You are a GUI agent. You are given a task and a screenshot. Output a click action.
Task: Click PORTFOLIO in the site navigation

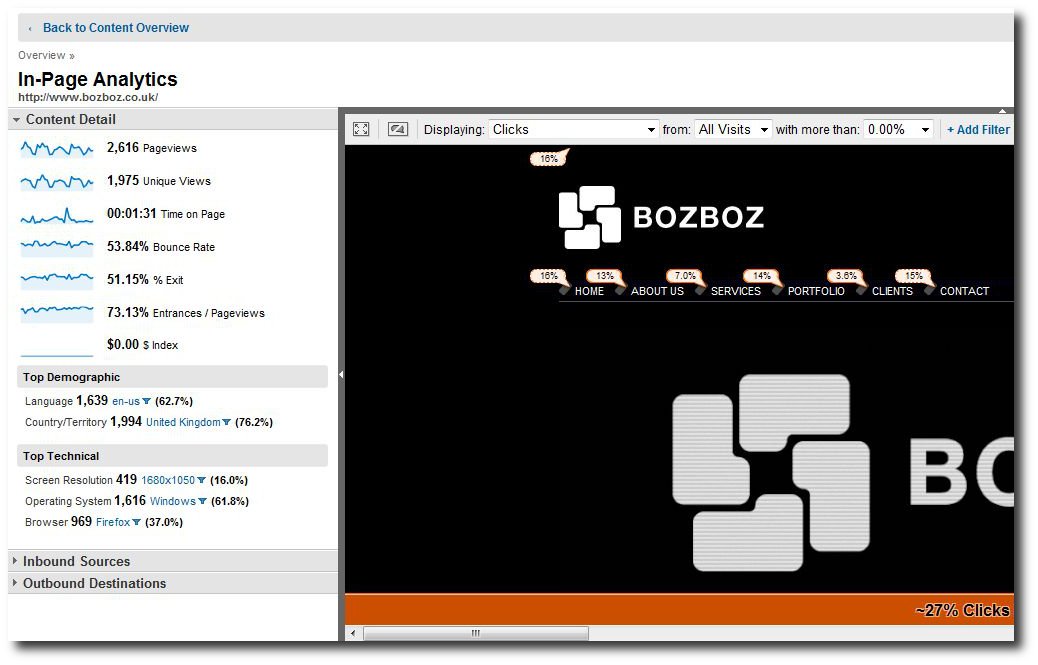coord(816,291)
